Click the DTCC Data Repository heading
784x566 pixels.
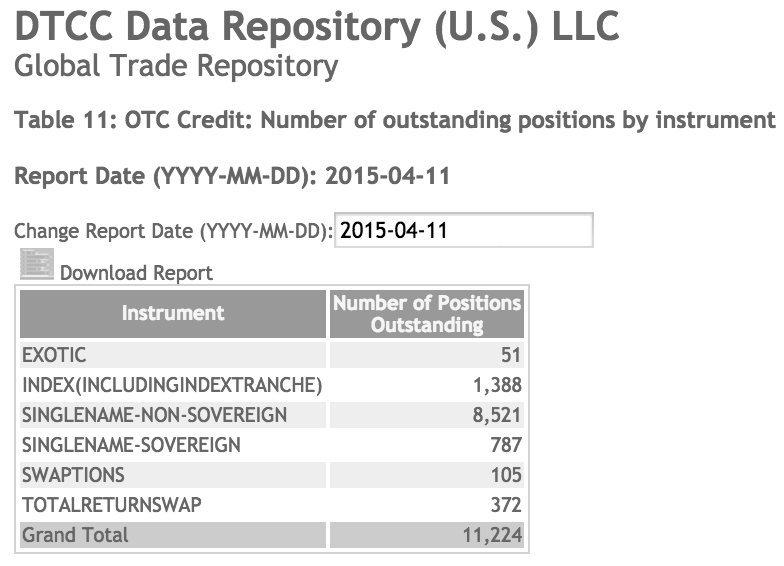(317, 26)
